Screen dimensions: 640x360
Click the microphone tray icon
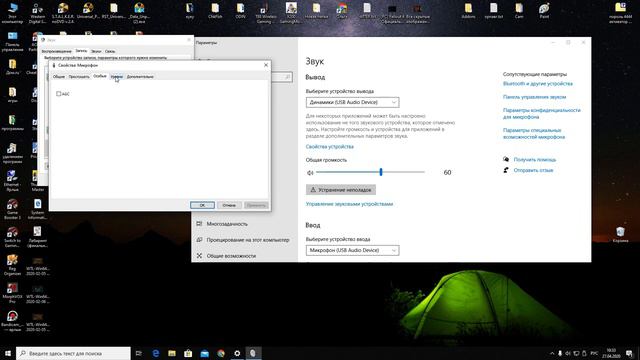coord(560,353)
